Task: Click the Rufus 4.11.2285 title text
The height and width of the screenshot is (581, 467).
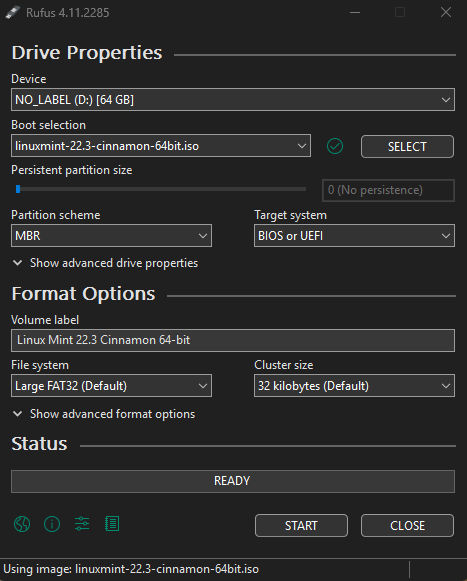Action: coord(67,13)
